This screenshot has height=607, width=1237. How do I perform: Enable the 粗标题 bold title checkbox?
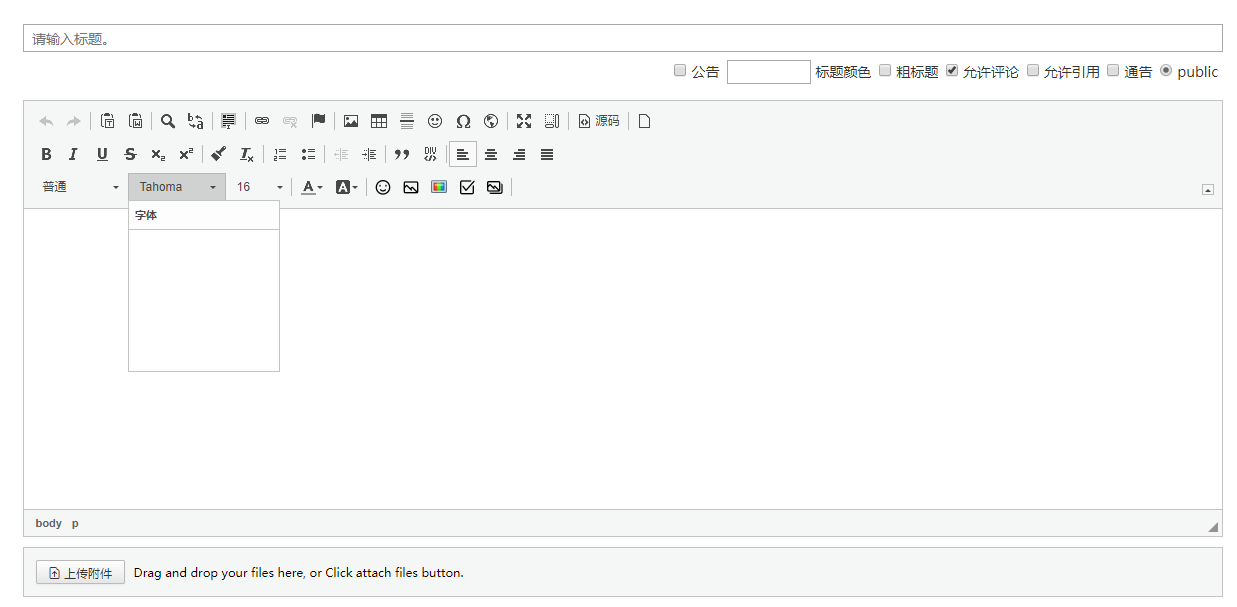885,70
